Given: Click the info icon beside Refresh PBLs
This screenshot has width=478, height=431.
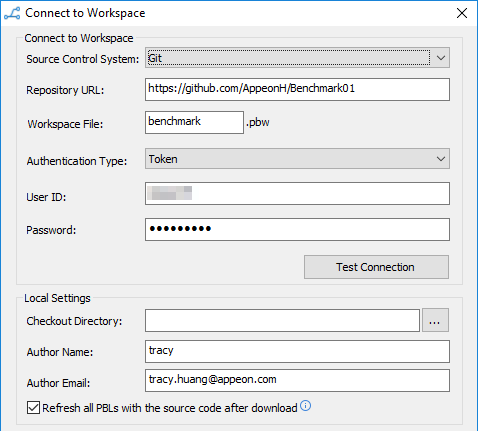Looking at the screenshot, I should (x=305, y=406).
